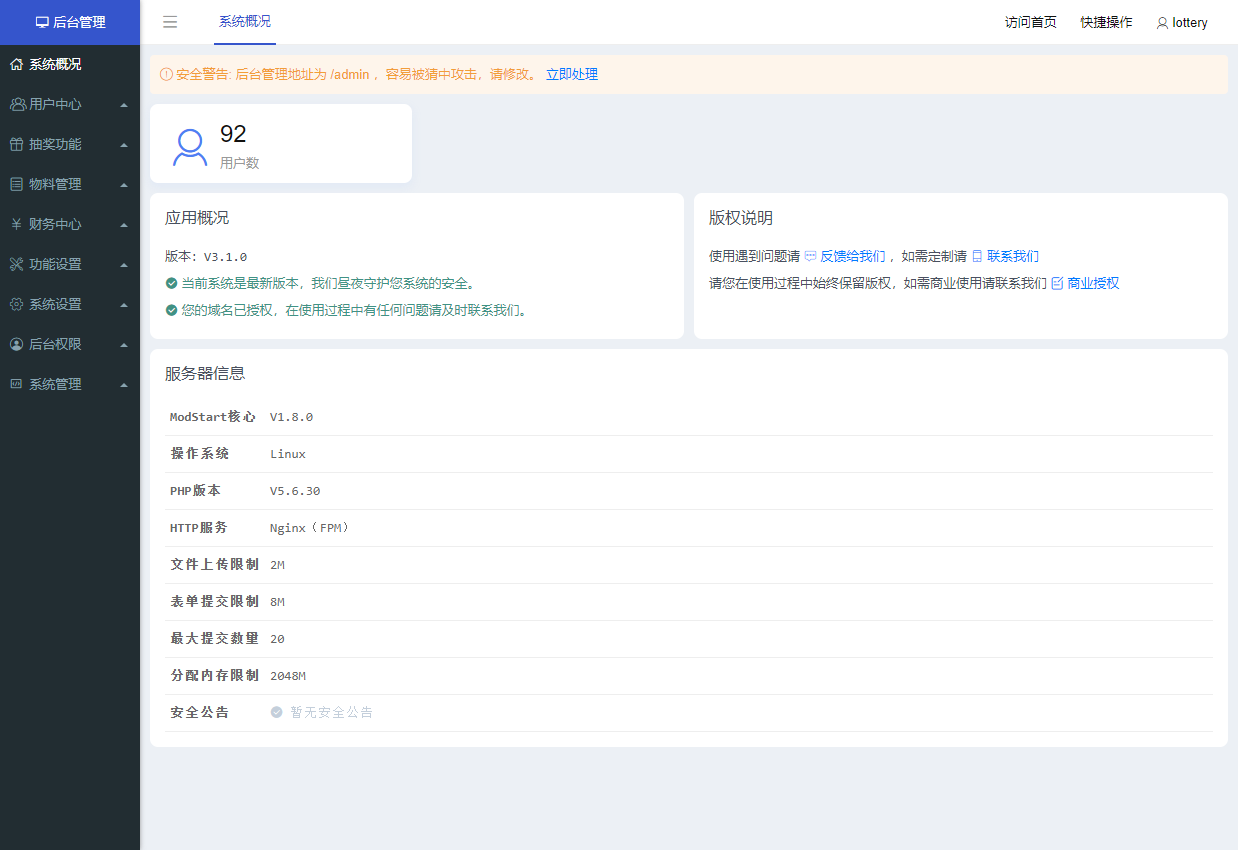Expand the 功能设置 menu arrow
The width and height of the screenshot is (1238, 850).
click(123, 264)
